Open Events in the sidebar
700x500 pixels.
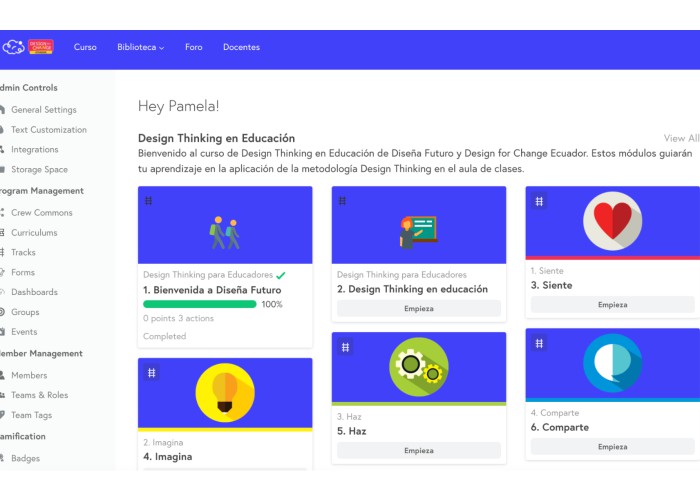pyautogui.click(x=24, y=332)
